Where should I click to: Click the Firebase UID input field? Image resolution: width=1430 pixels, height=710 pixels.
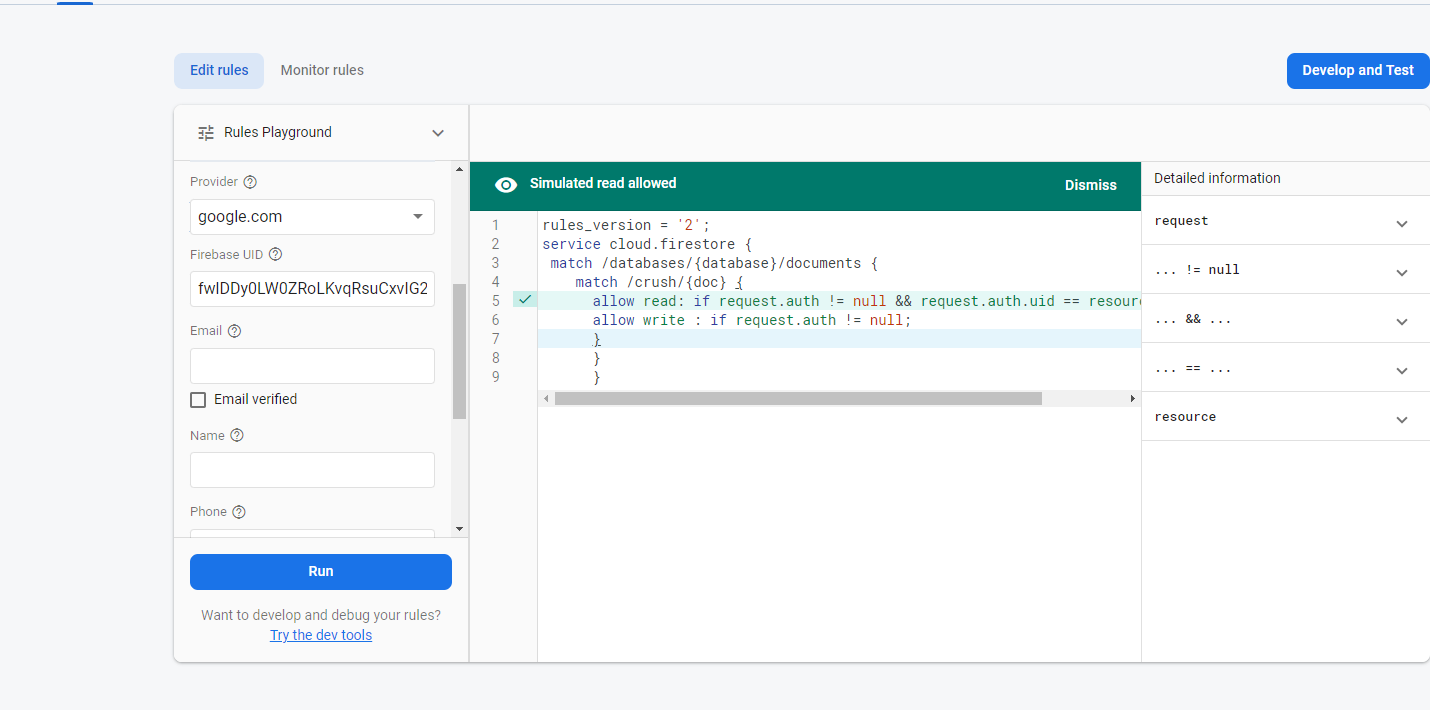coord(312,289)
